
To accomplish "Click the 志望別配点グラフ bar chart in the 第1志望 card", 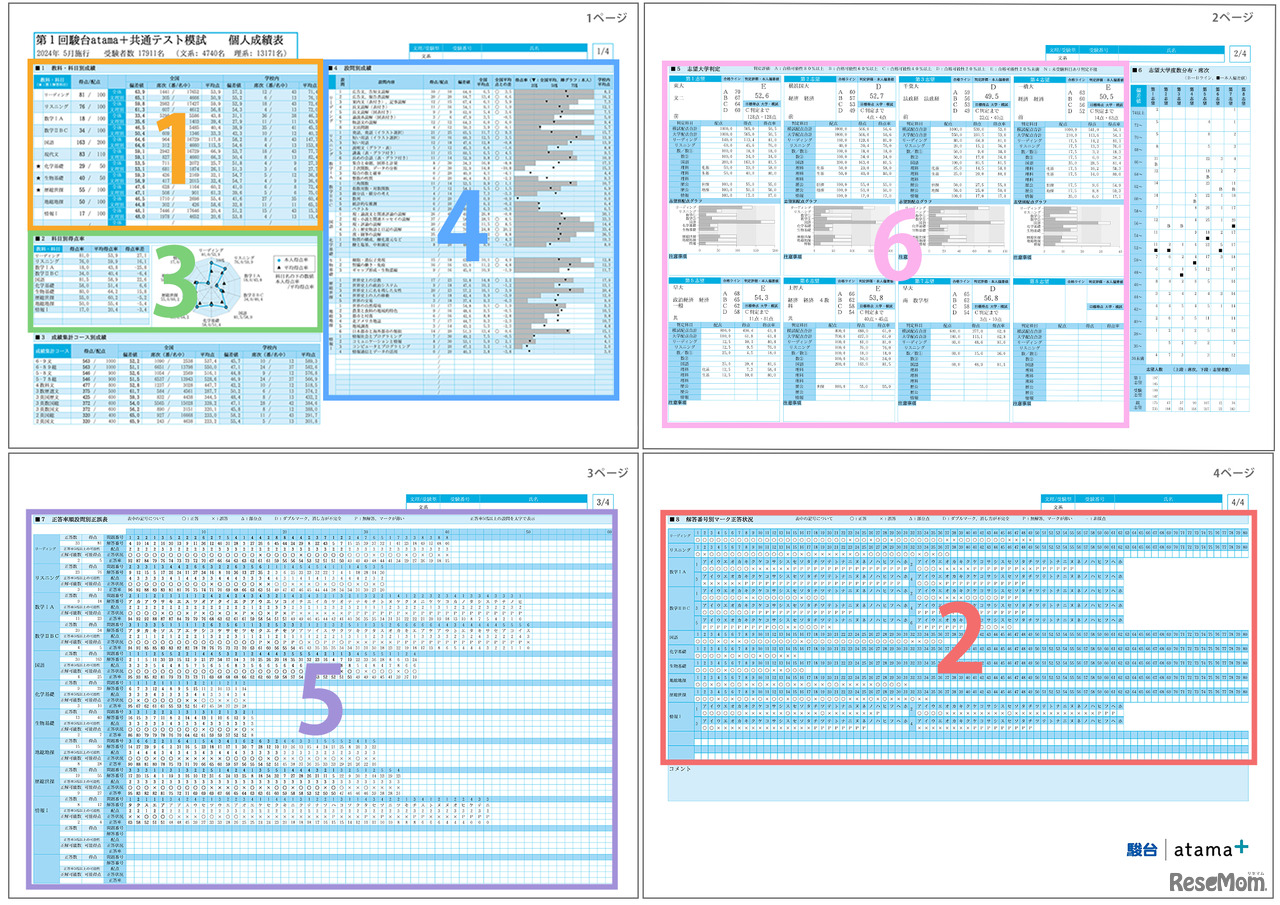I will pos(724,230).
